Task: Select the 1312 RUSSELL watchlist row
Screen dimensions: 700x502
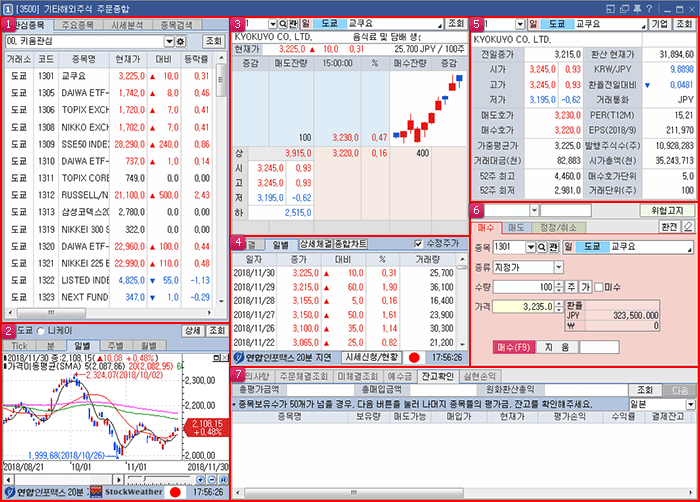Action: click(x=109, y=195)
